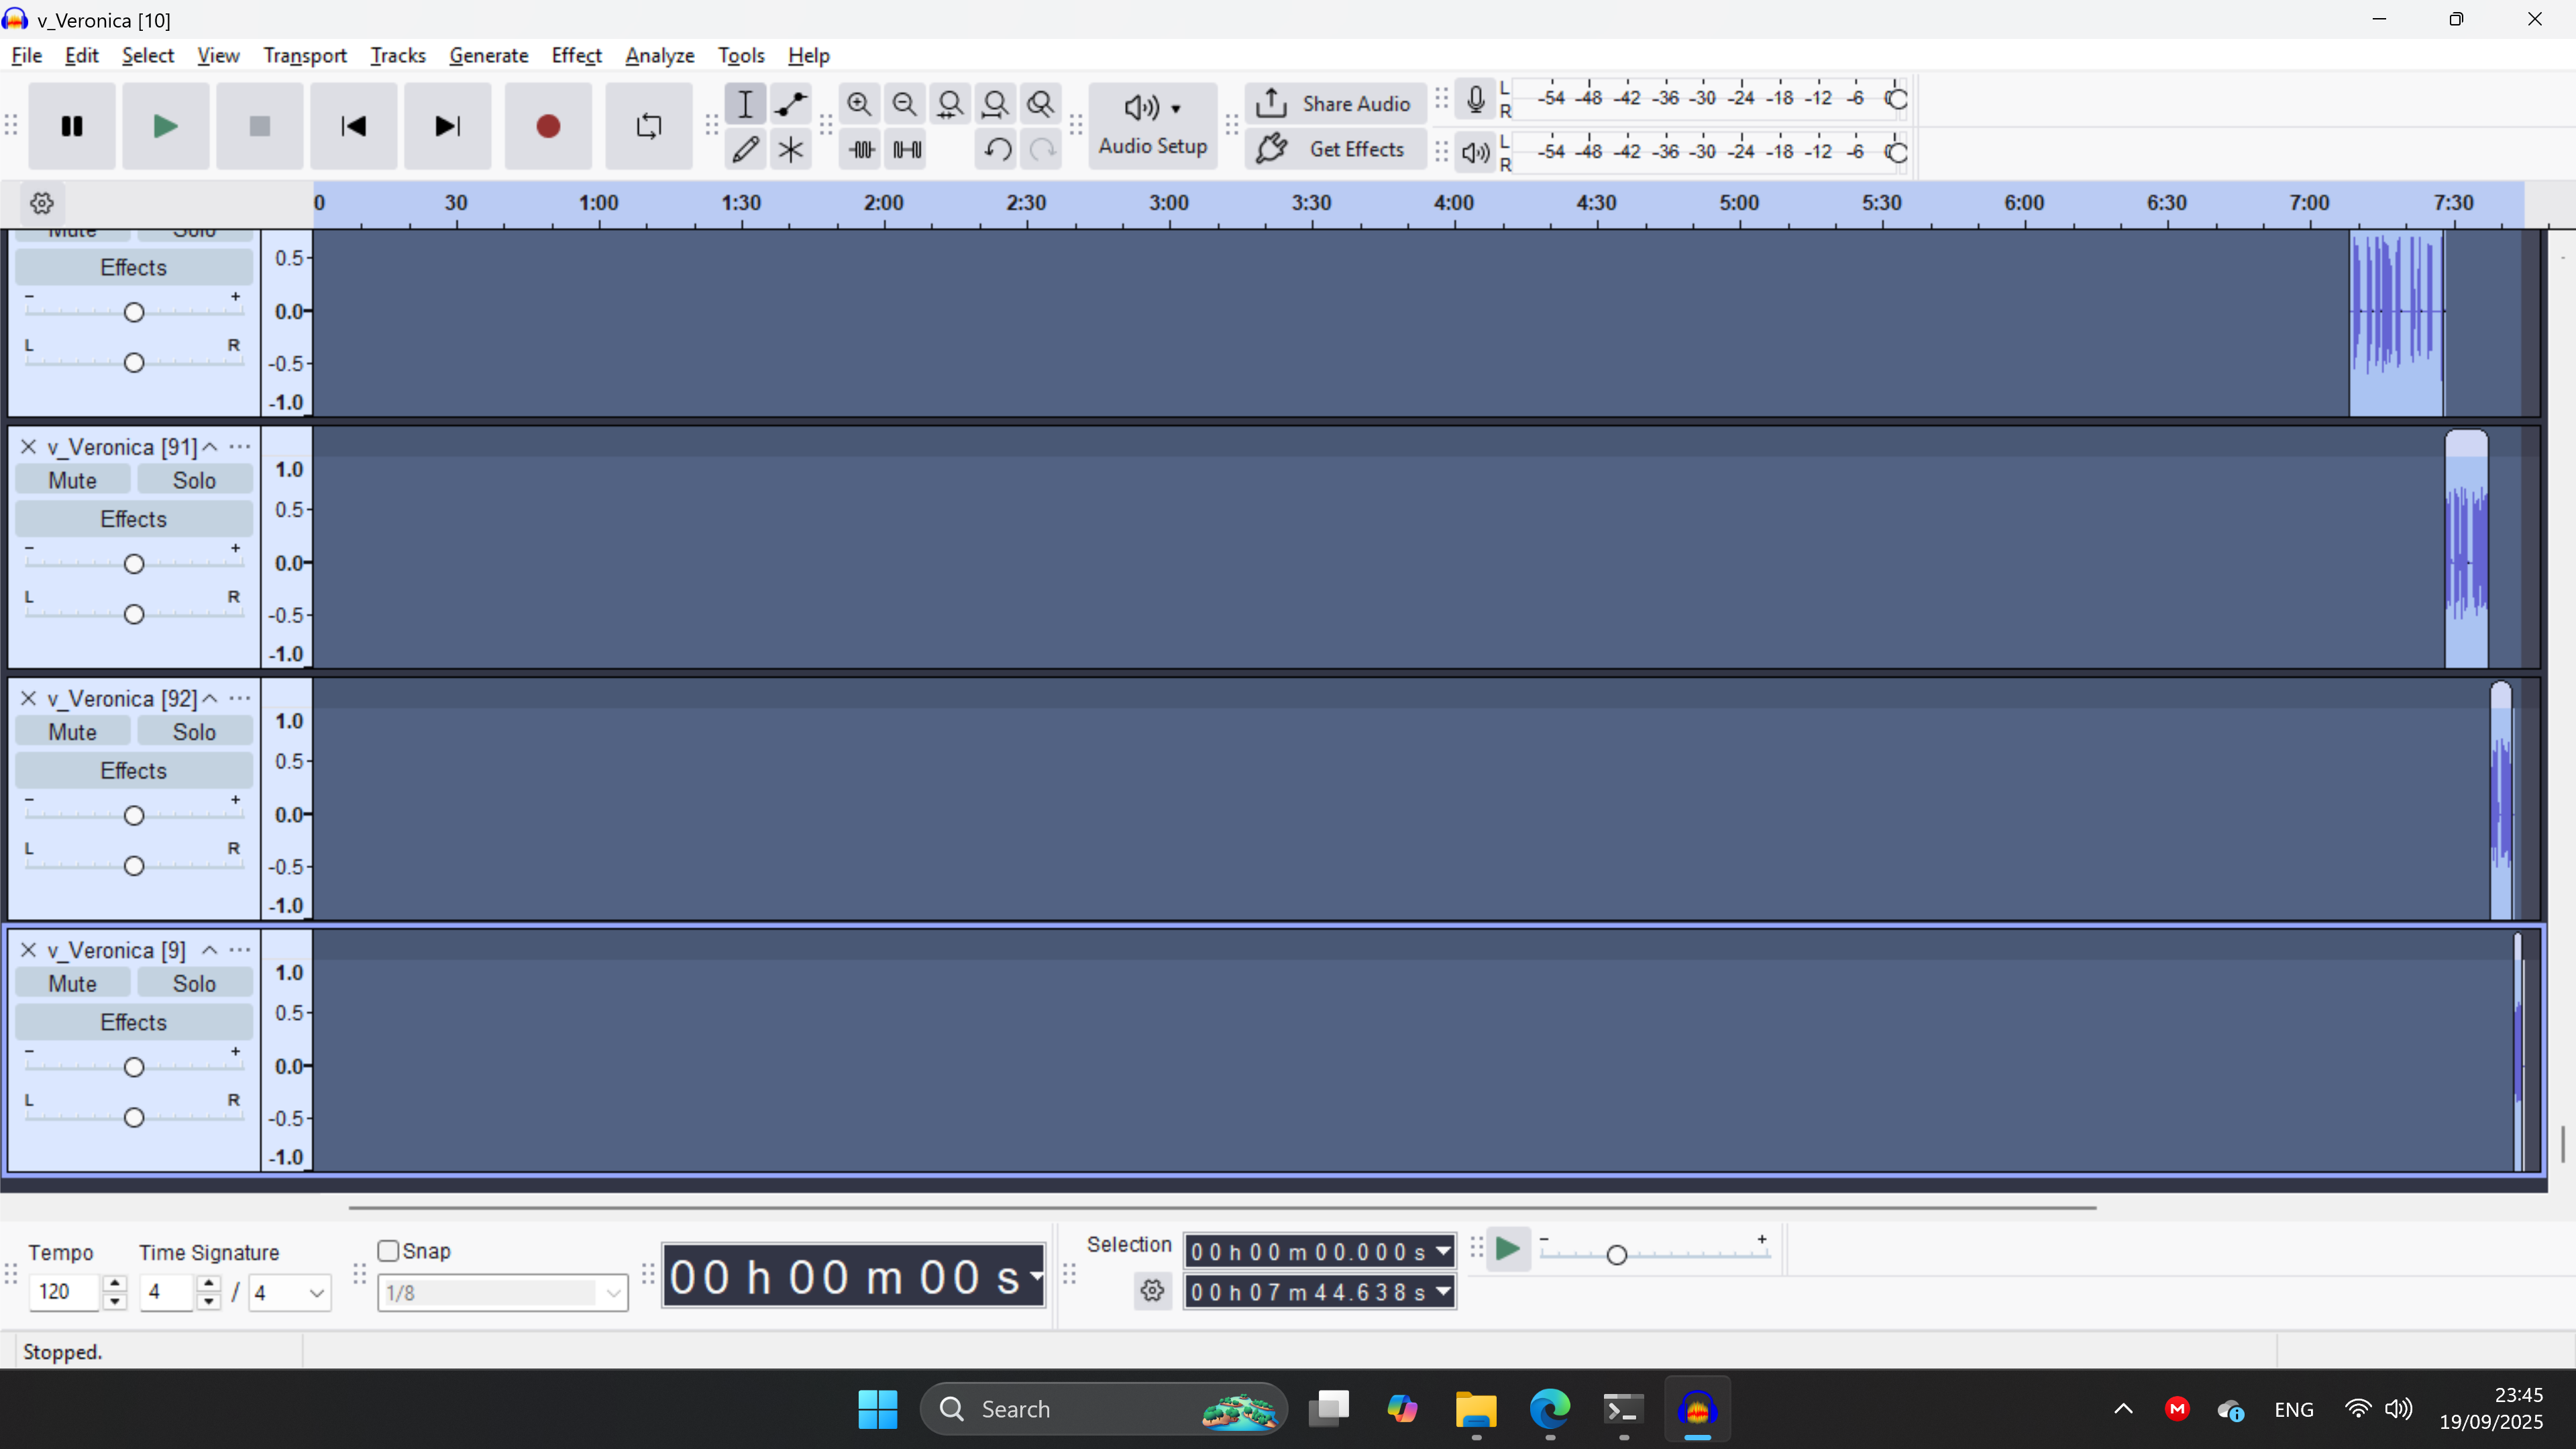Enable the Snap checkbox
The height and width of the screenshot is (1449, 2576).
tap(388, 1251)
